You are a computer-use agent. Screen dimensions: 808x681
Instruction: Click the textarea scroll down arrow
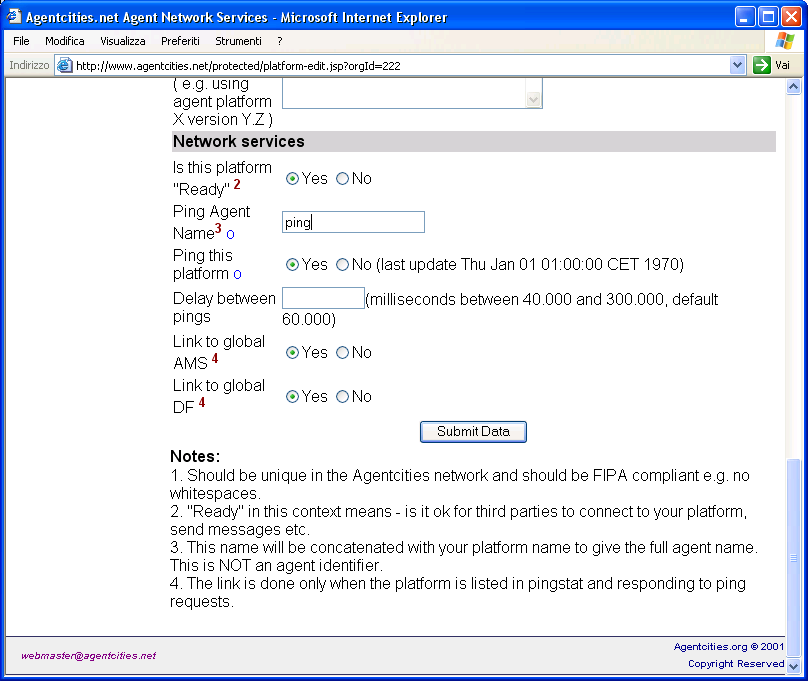534,99
